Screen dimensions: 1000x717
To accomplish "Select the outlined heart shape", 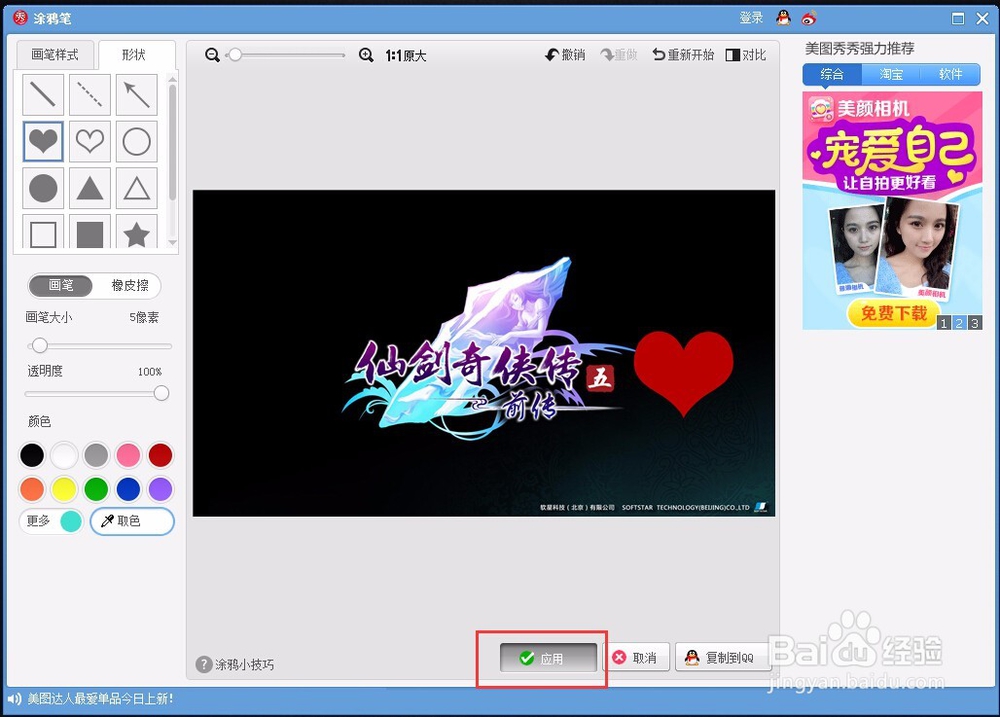I will click(90, 141).
